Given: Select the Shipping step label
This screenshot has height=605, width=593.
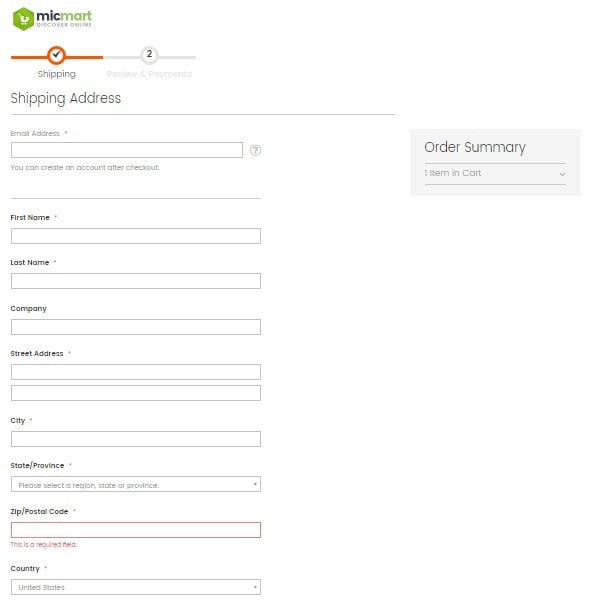Looking at the screenshot, I should point(56,74).
